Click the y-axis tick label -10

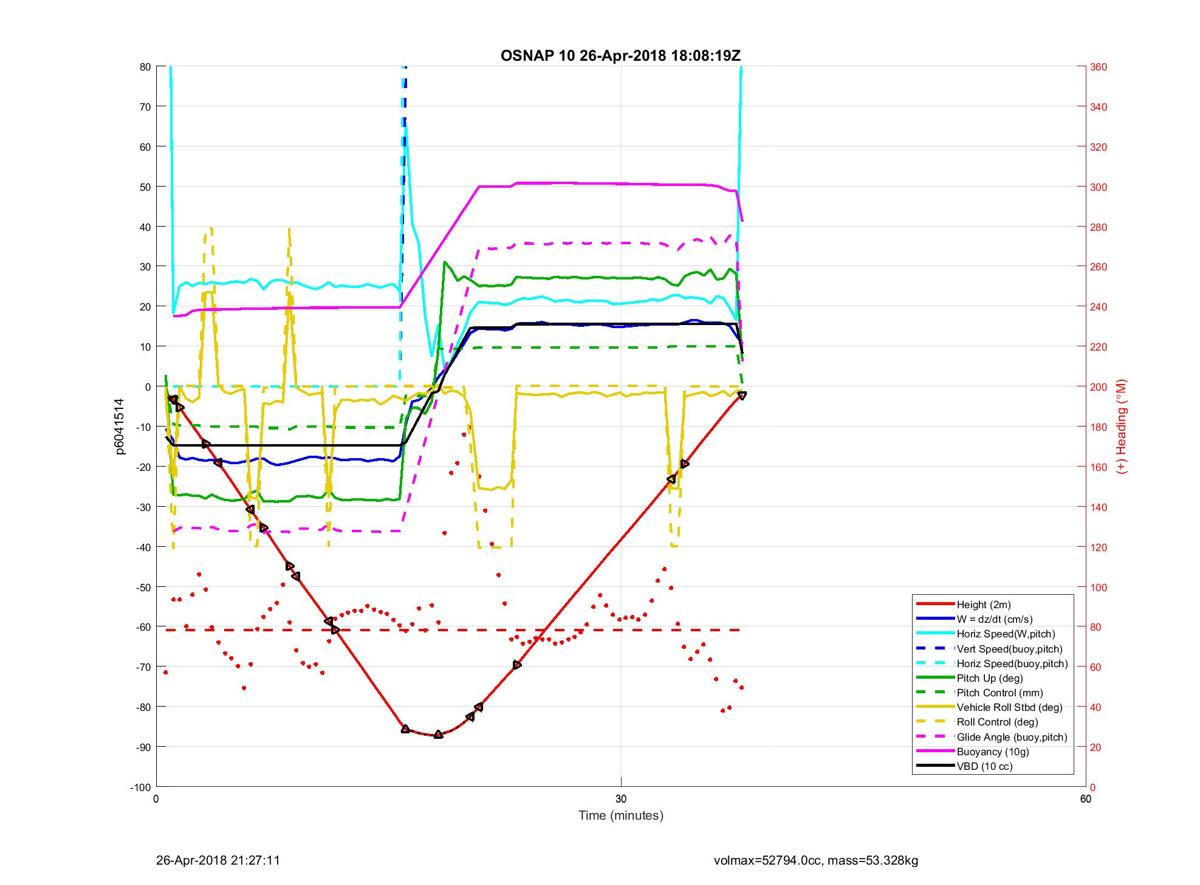coord(142,427)
